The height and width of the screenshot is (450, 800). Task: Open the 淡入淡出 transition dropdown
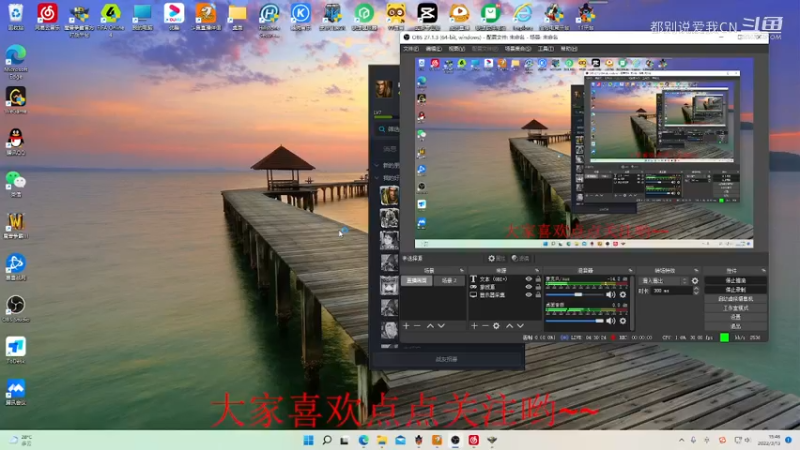click(664, 281)
